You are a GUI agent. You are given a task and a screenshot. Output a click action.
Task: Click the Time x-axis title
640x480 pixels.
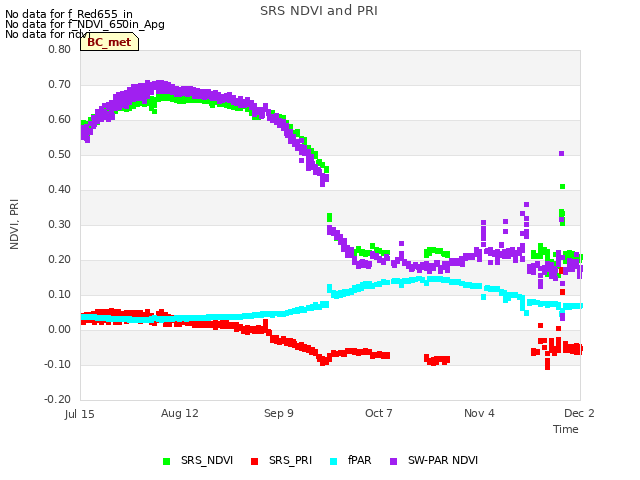coord(566,429)
